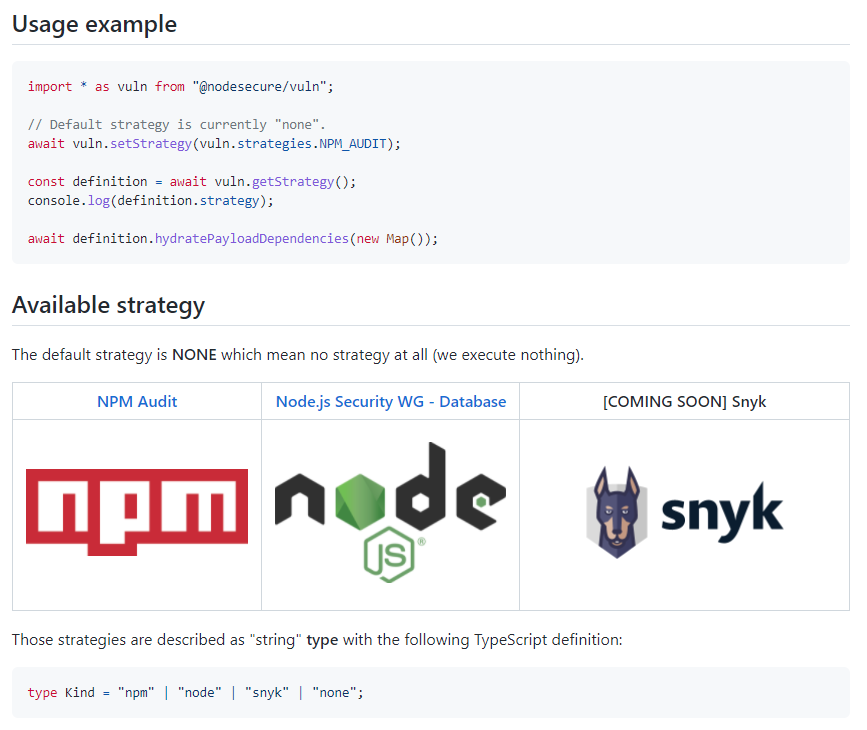
Task: Click the "Available strategy" heading
Action: [108, 305]
